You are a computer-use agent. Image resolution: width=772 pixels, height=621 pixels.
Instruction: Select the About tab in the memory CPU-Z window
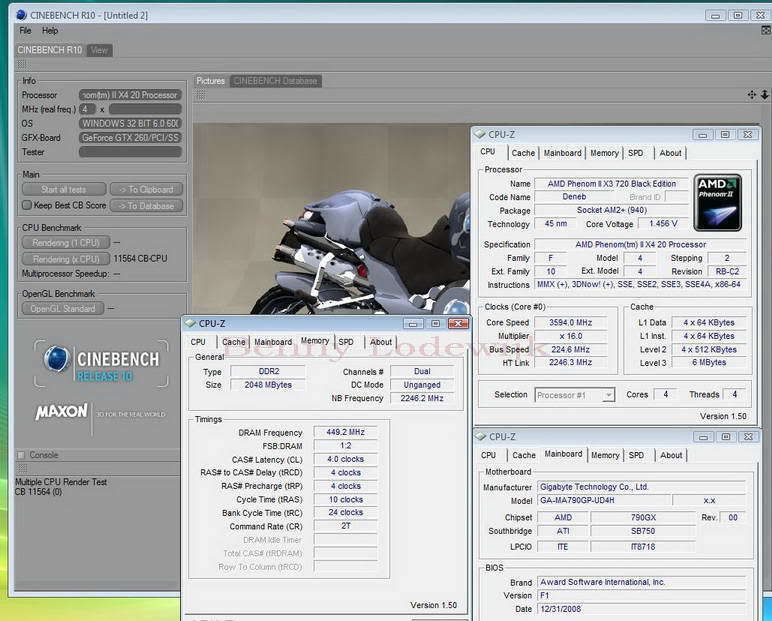click(x=381, y=342)
